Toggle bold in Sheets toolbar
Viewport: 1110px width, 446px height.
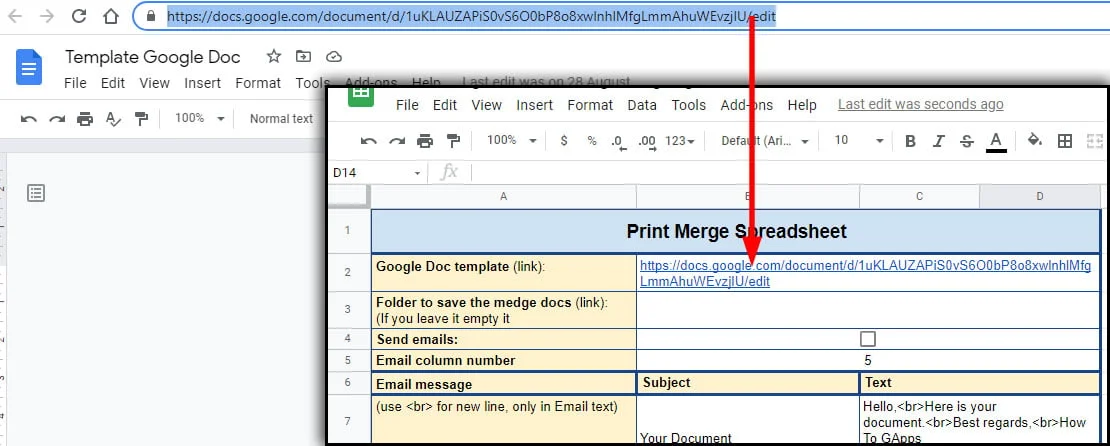click(910, 141)
